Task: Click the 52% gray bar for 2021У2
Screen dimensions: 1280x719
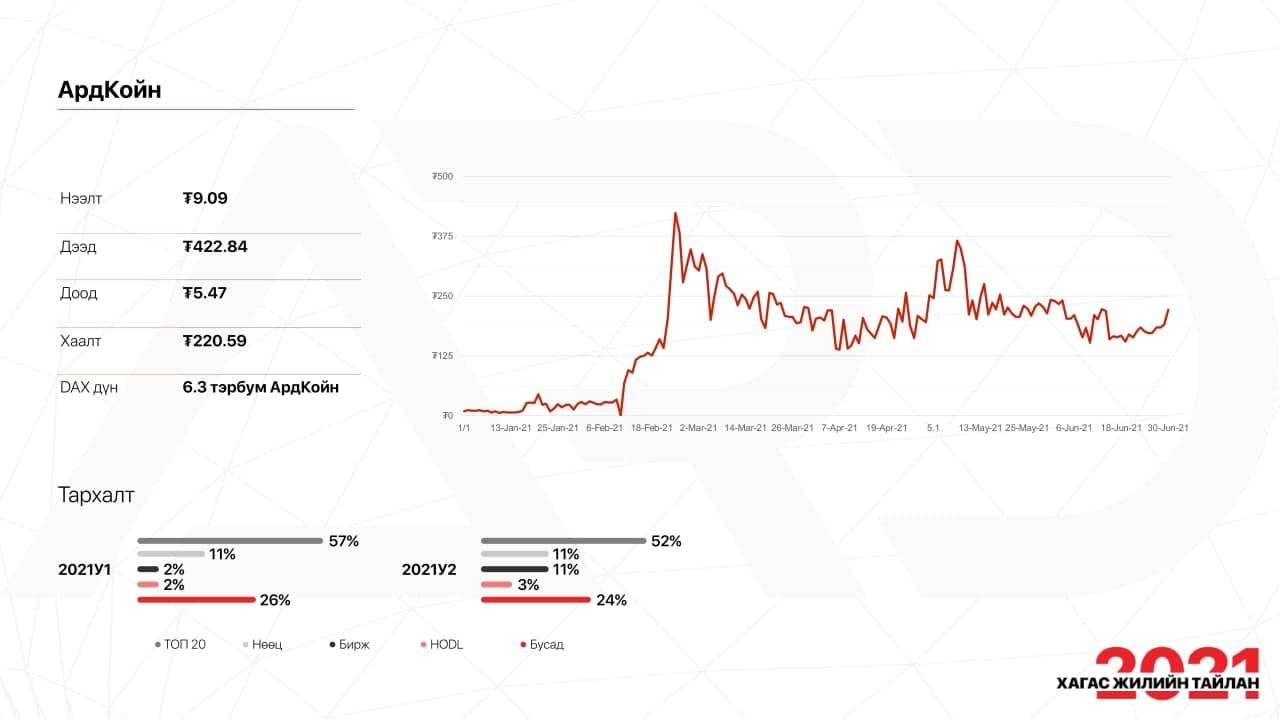Action: coord(563,541)
